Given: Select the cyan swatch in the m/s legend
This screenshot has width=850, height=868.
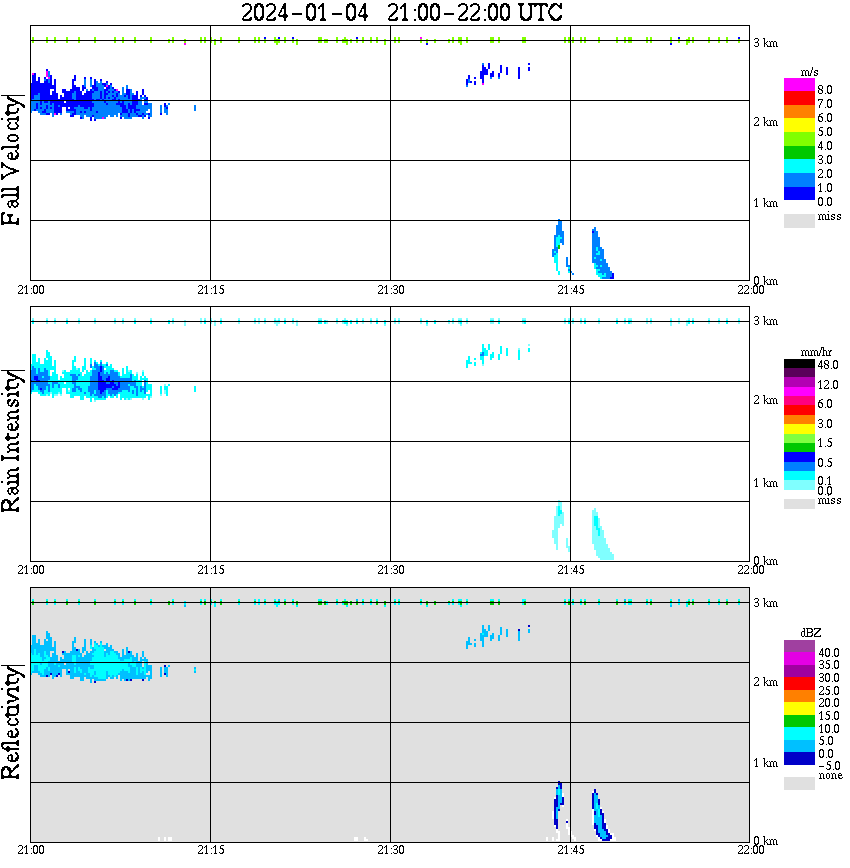Looking at the screenshot, I should tap(799, 167).
